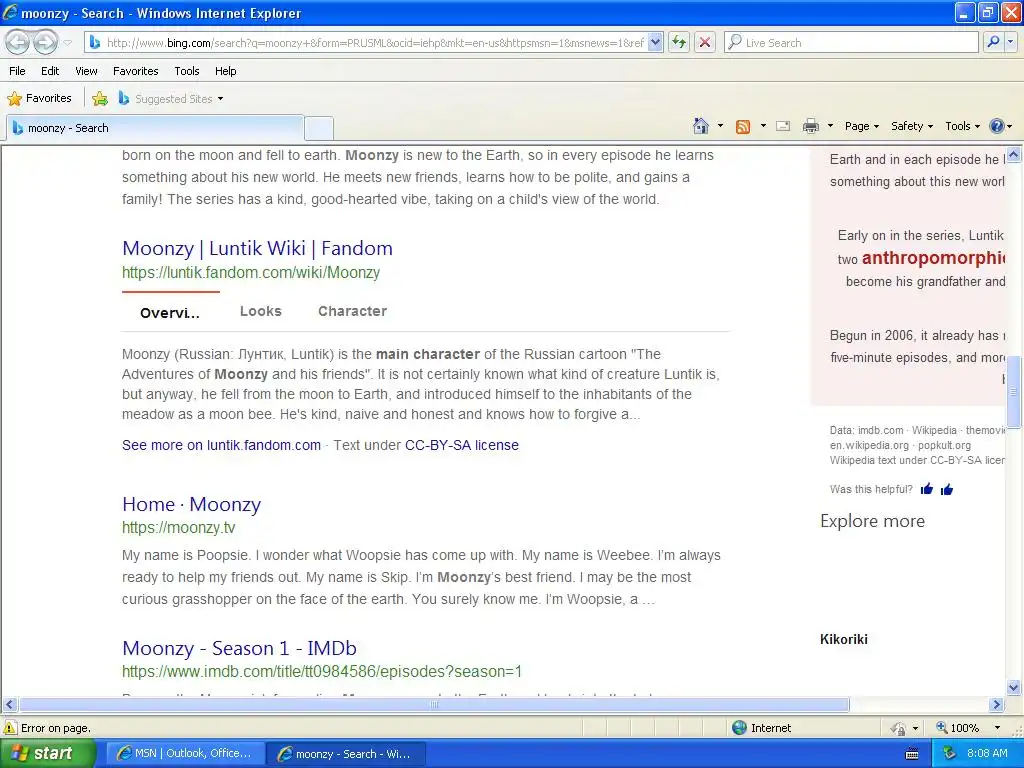Viewport: 1024px width, 768px height.
Task: Click the CC-BY-SA license link
Action: point(462,445)
